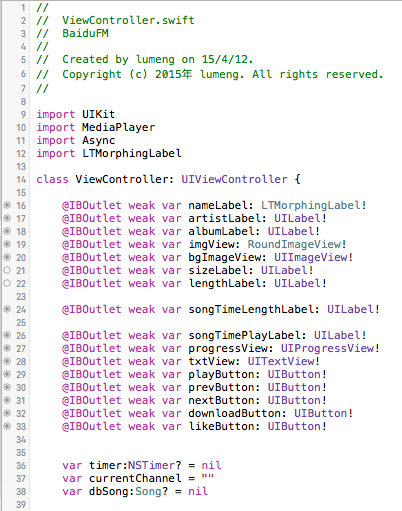The height and width of the screenshot is (511, 402).
Task: Click the nameLabel variable name
Action: pyautogui.click(x=218, y=205)
